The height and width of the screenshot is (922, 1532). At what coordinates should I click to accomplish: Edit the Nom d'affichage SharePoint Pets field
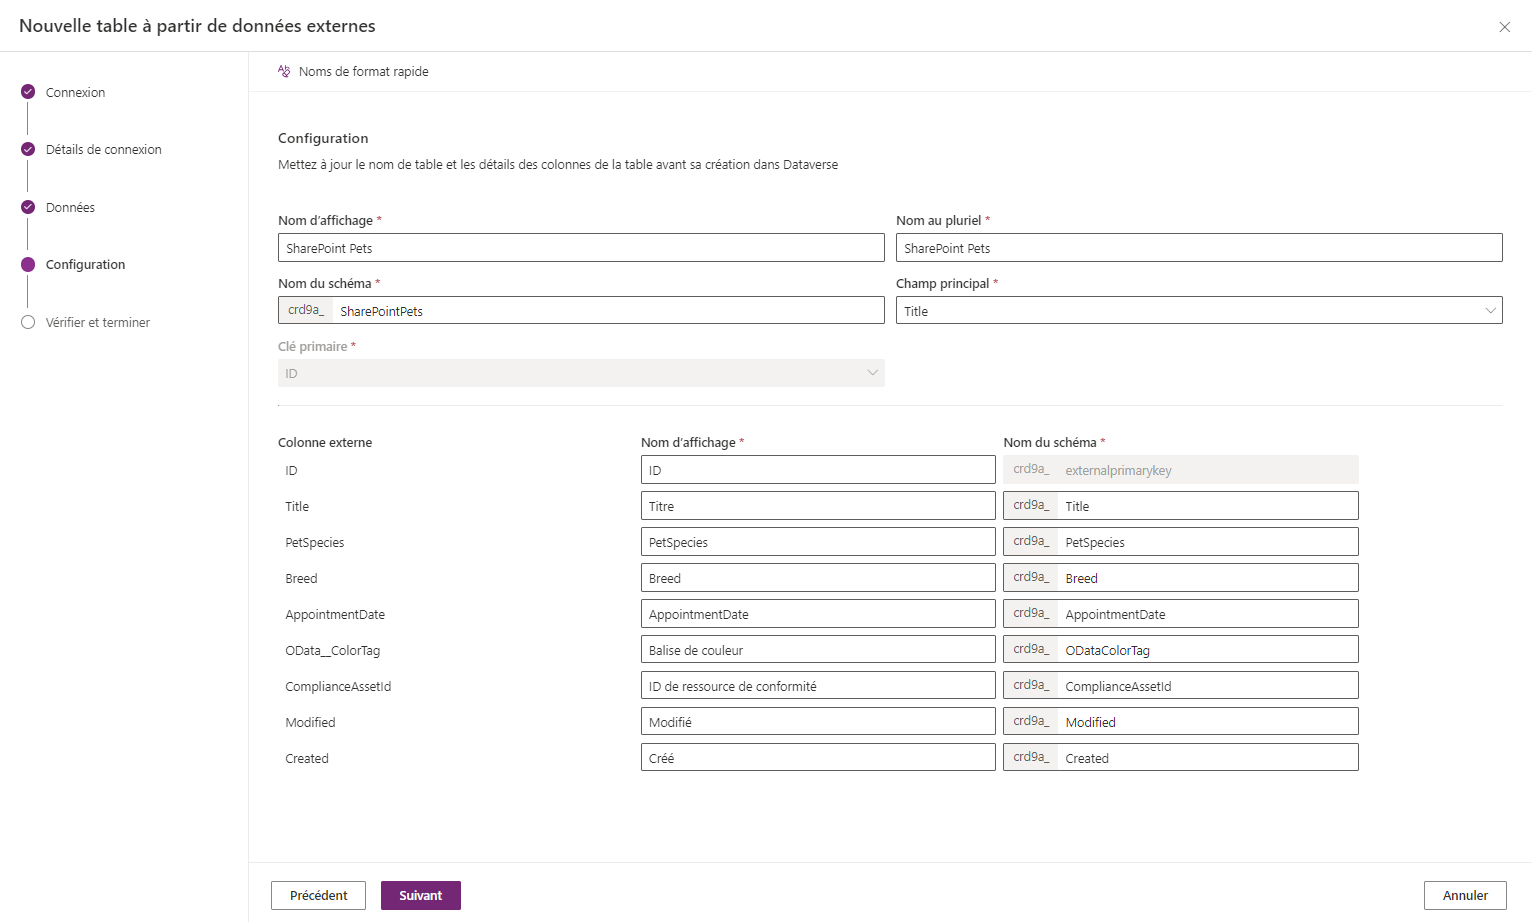[x=581, y=248]
